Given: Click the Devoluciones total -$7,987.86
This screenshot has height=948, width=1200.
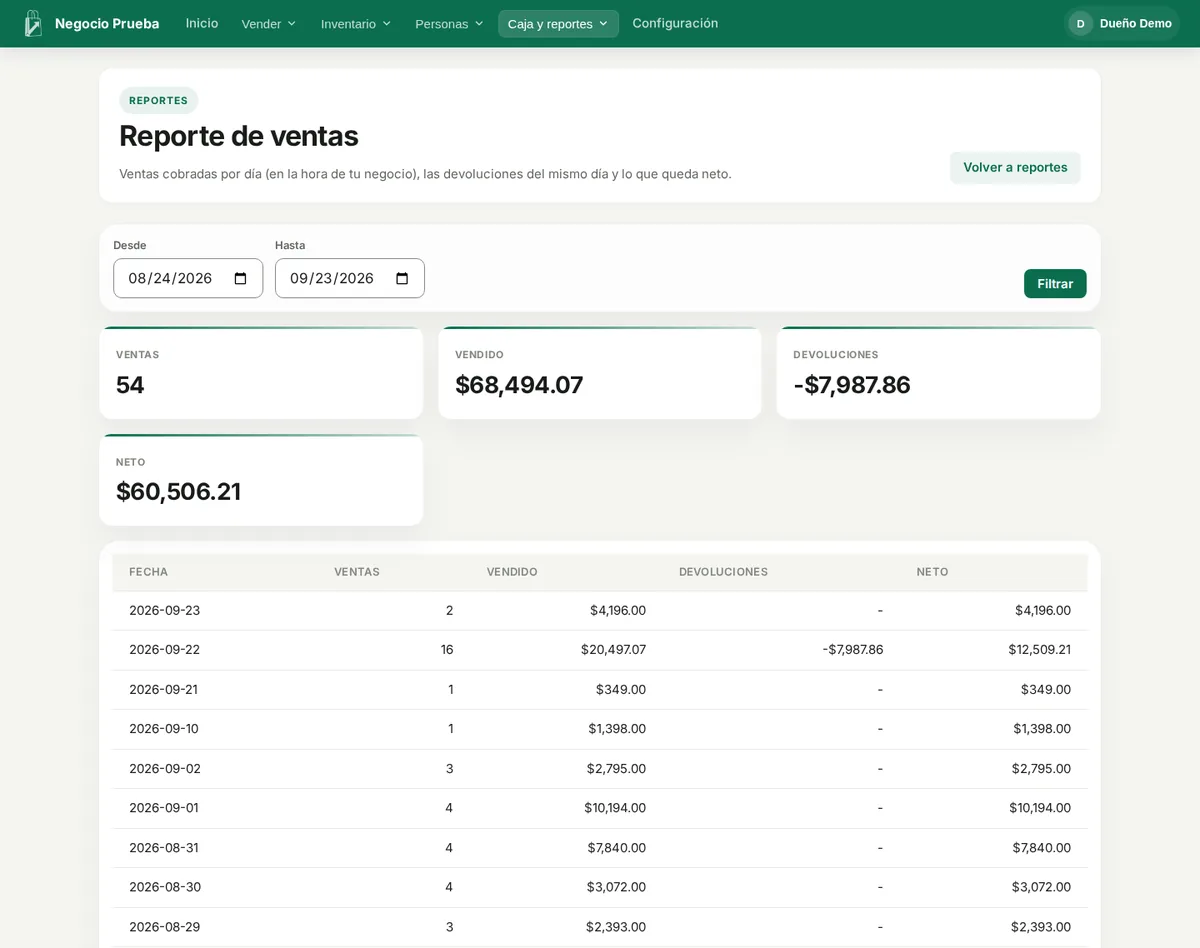Looking at the screenshot, I should (x=852, y=385).
